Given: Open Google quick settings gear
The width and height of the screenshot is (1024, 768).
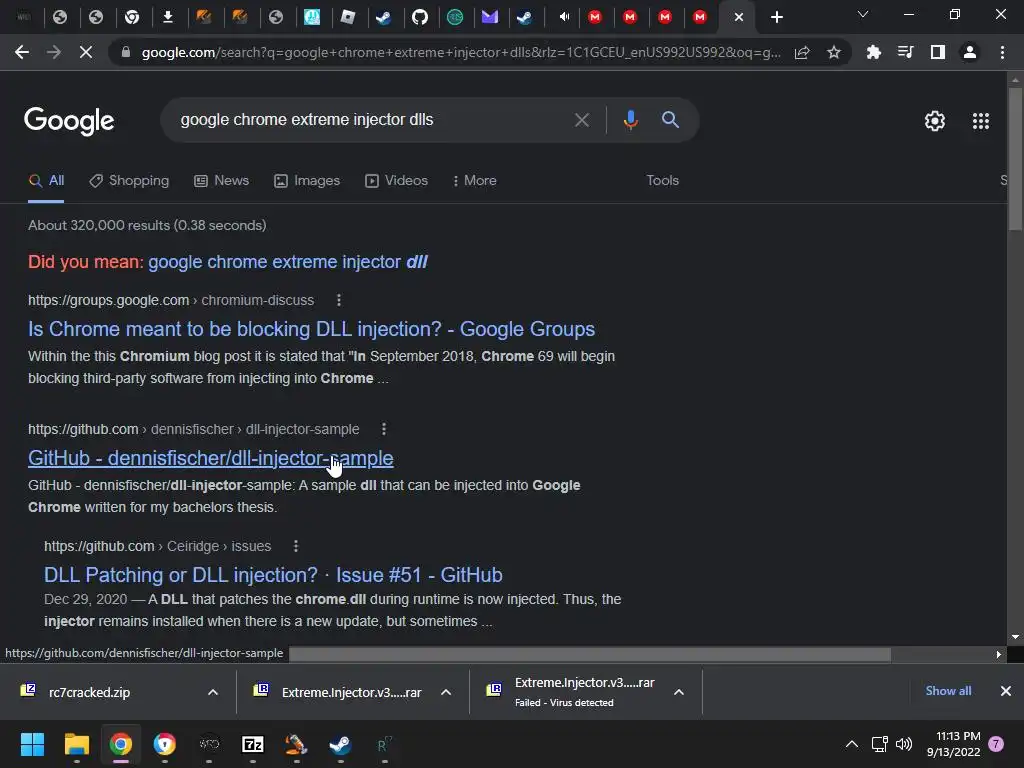Looking at the screenshot, I should (x=935, y=121).
